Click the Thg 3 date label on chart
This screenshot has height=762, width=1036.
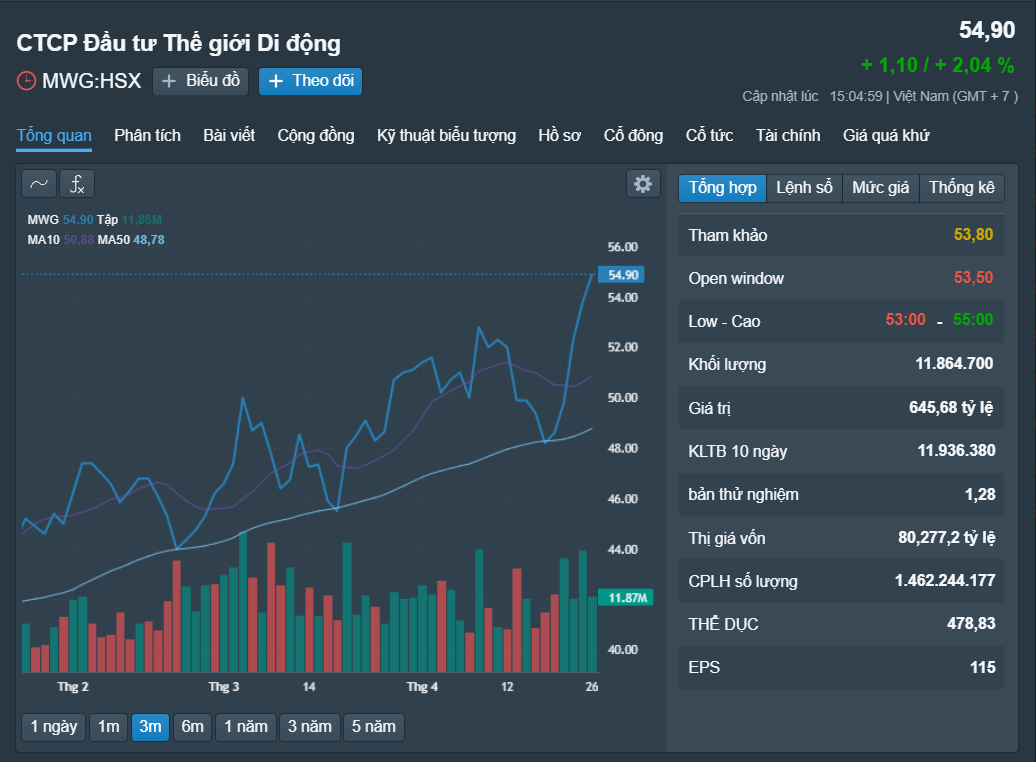click(x=223, y=687)
